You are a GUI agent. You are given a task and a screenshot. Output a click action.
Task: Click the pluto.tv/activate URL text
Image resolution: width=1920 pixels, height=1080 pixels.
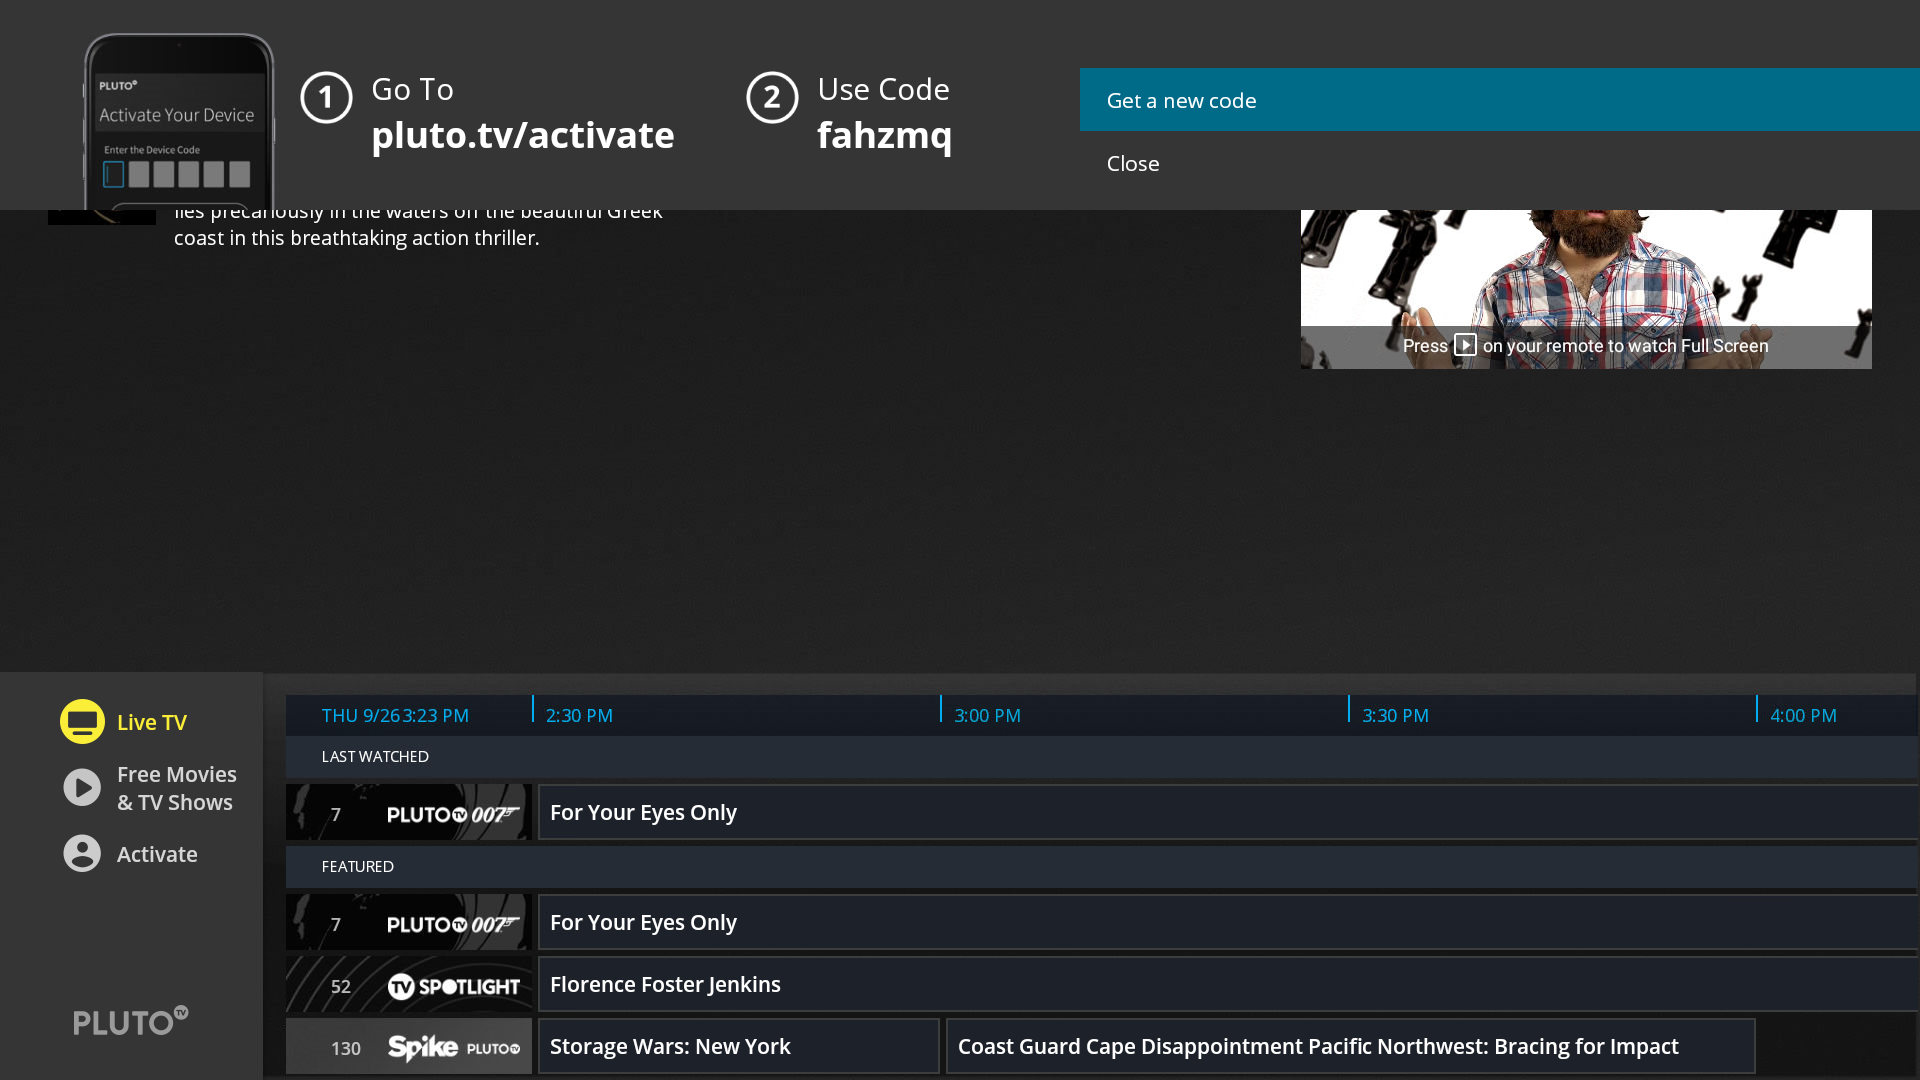tap(523, 135)
